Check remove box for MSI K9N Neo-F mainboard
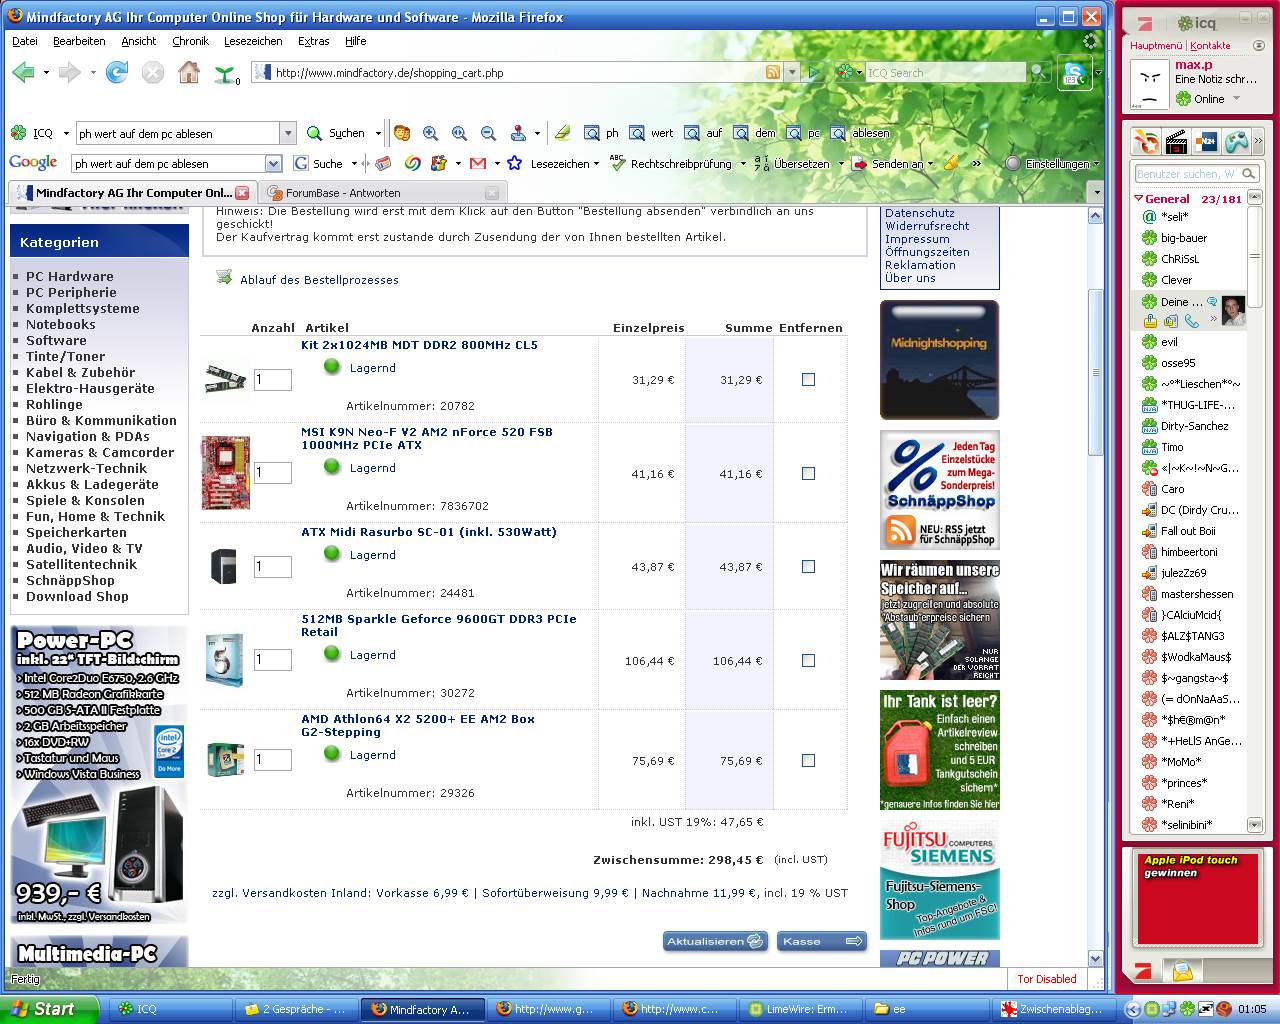This screenshot has width=1280, height=1024. pos(808,473)
